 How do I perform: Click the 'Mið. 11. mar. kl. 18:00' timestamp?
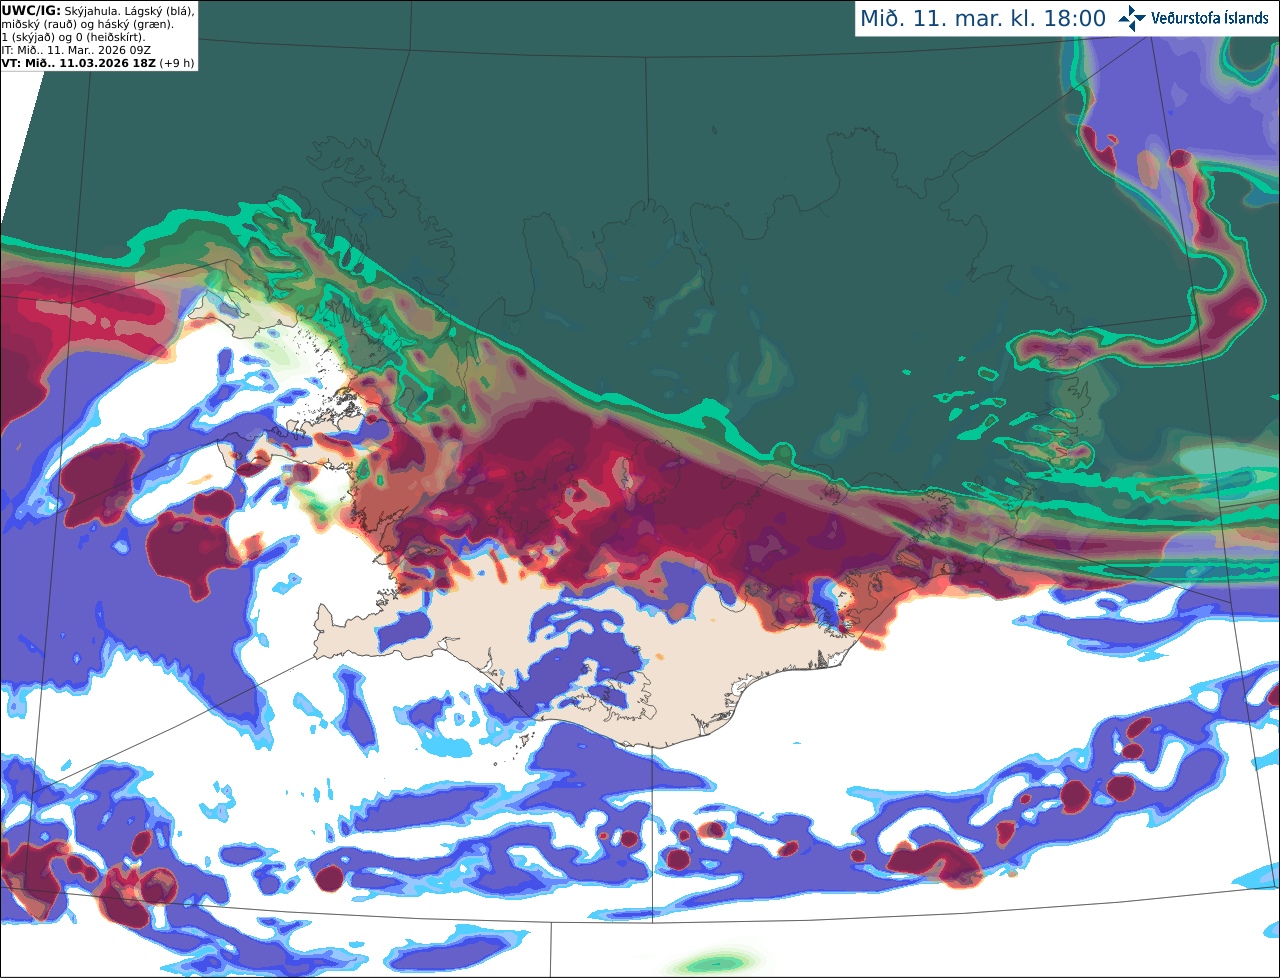pyautogui.click(x=983, y=19)
